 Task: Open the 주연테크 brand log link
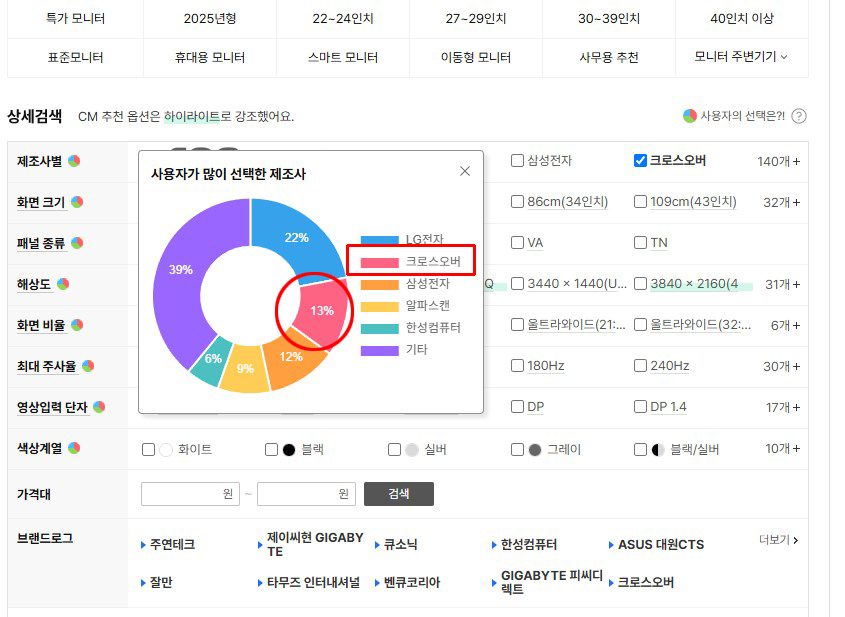(172, 545)
